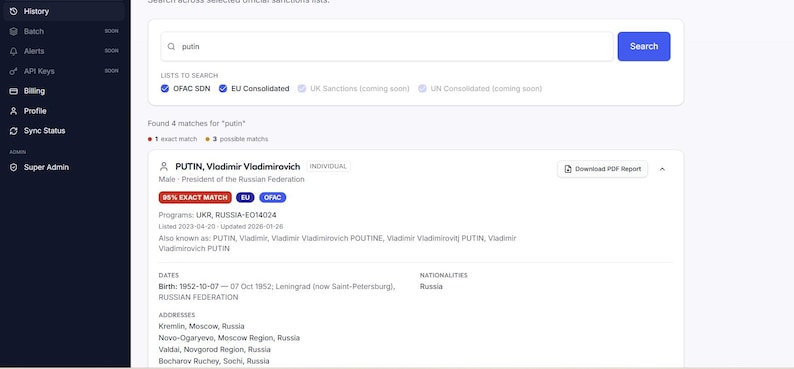
Task: Click address "Bocharov Ruchey, Sochi, Russia"
Action: click(x=214, y=361)
